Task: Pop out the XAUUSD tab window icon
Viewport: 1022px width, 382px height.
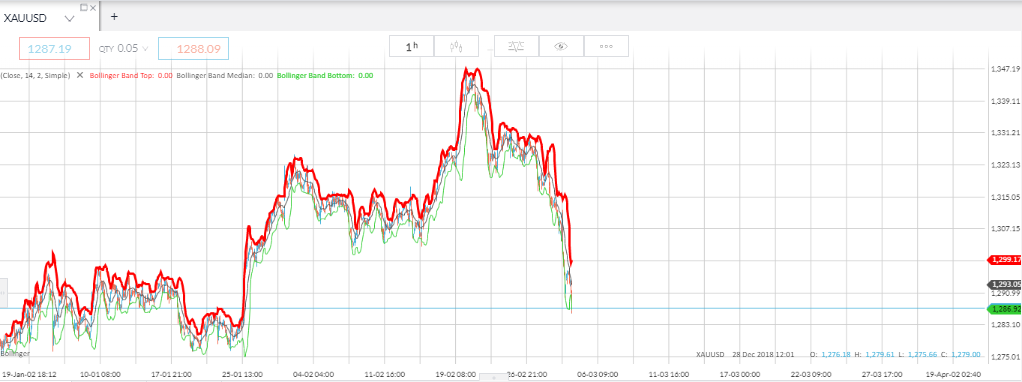Action: [x=83, y=7]
